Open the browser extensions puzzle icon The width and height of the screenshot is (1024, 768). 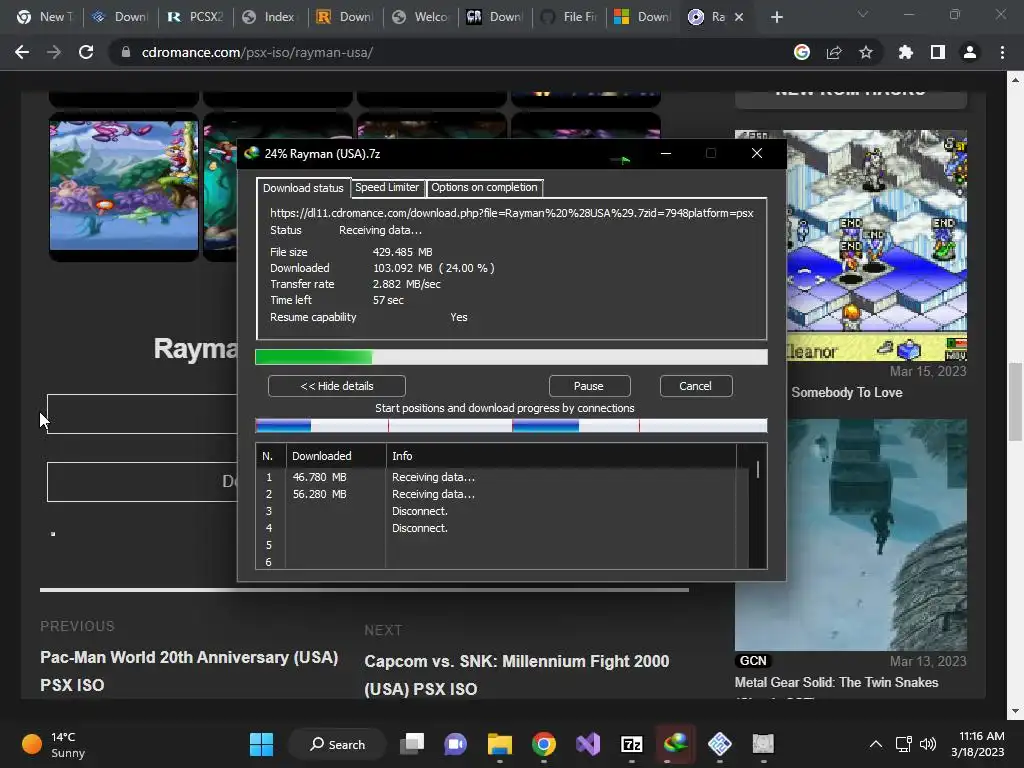pyautogui.click(x=905, y=52)
